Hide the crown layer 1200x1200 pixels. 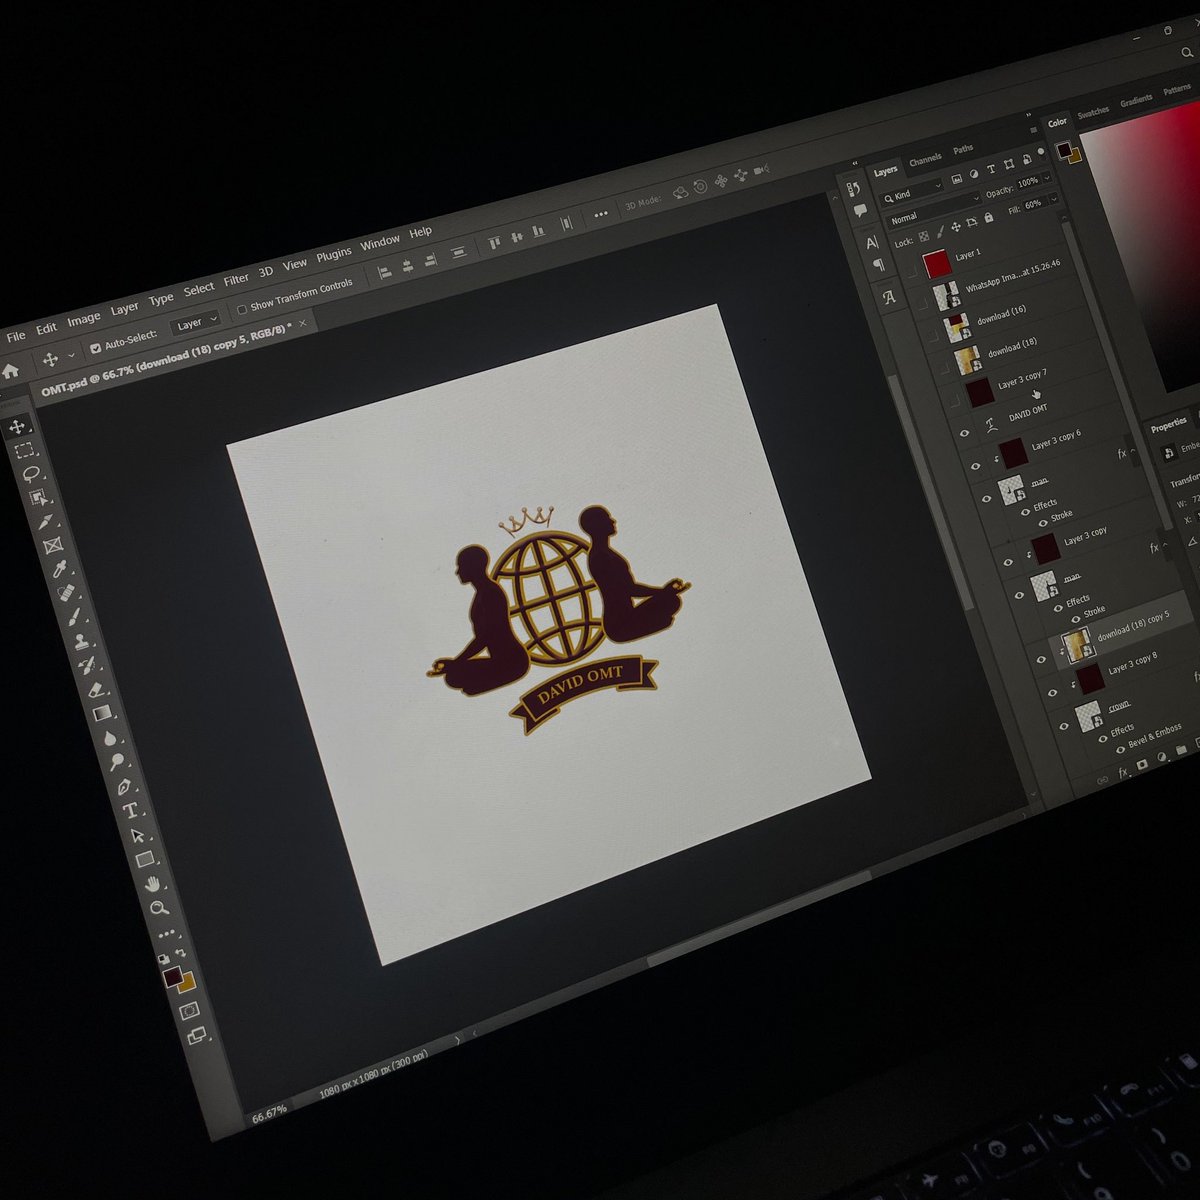(1063, 725)
